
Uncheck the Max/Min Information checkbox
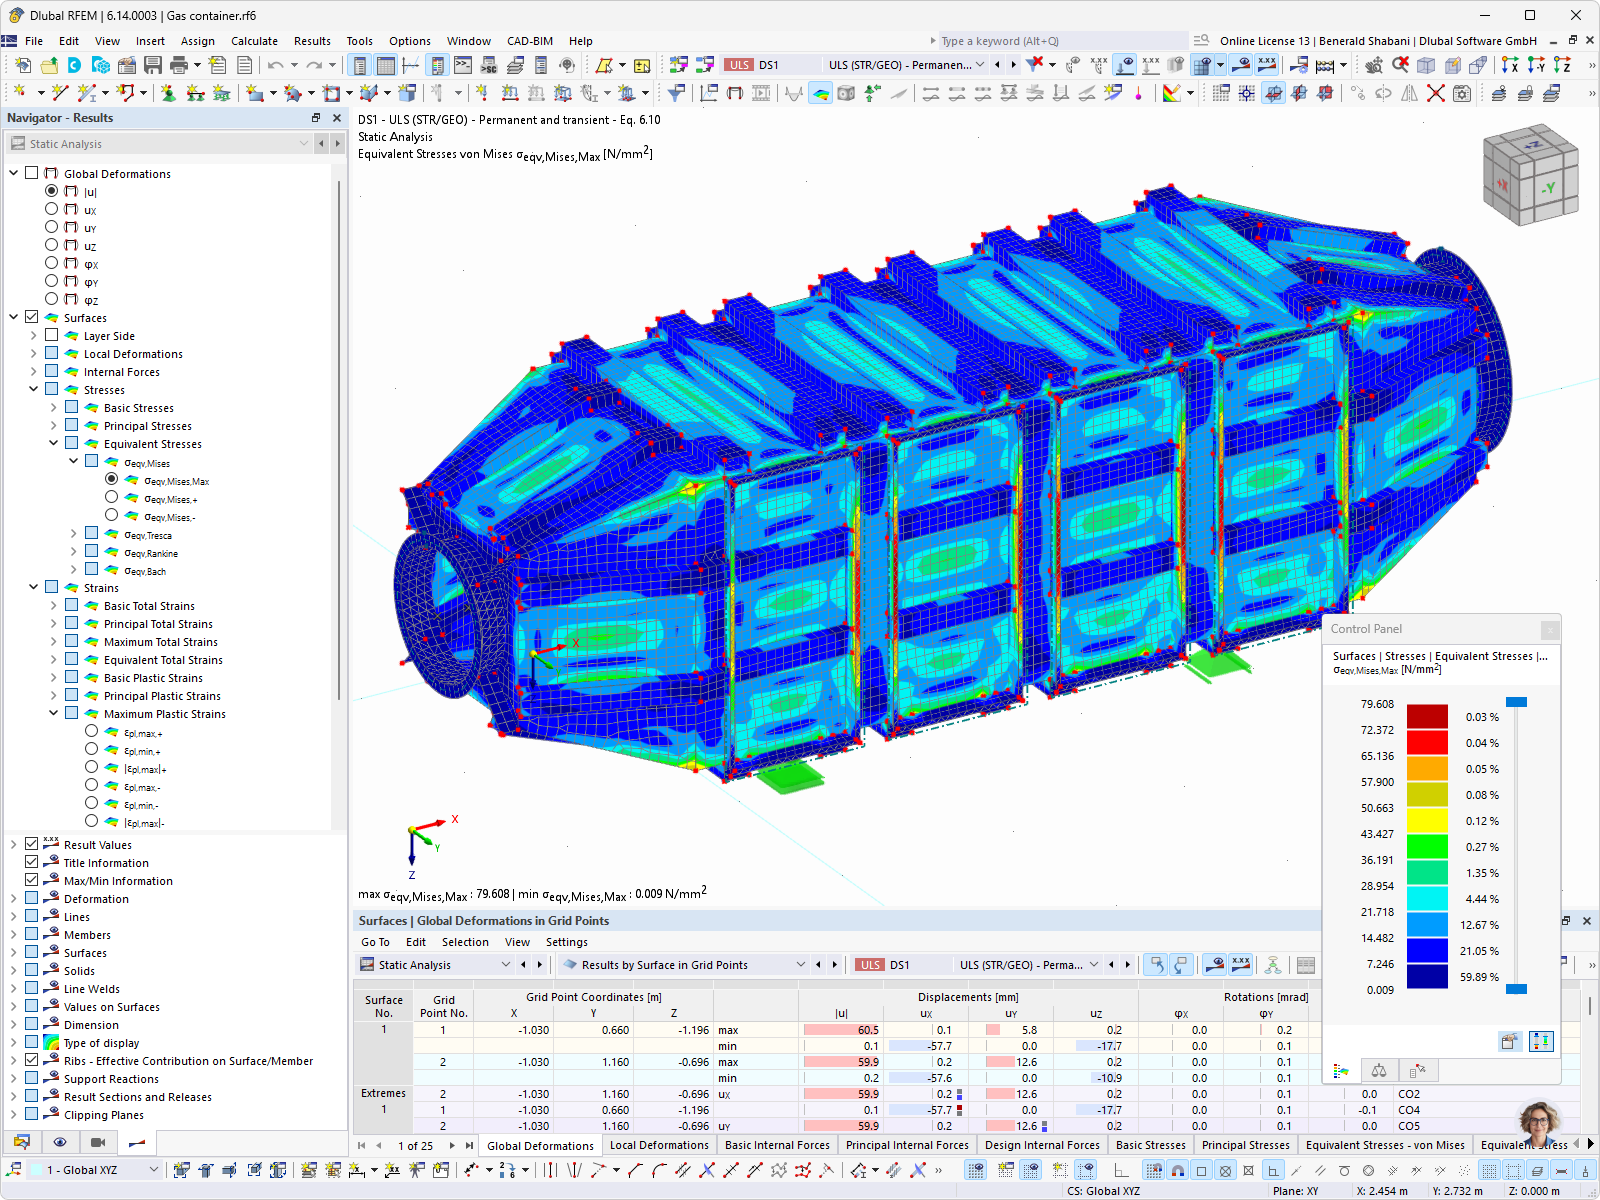coord(33,880)
